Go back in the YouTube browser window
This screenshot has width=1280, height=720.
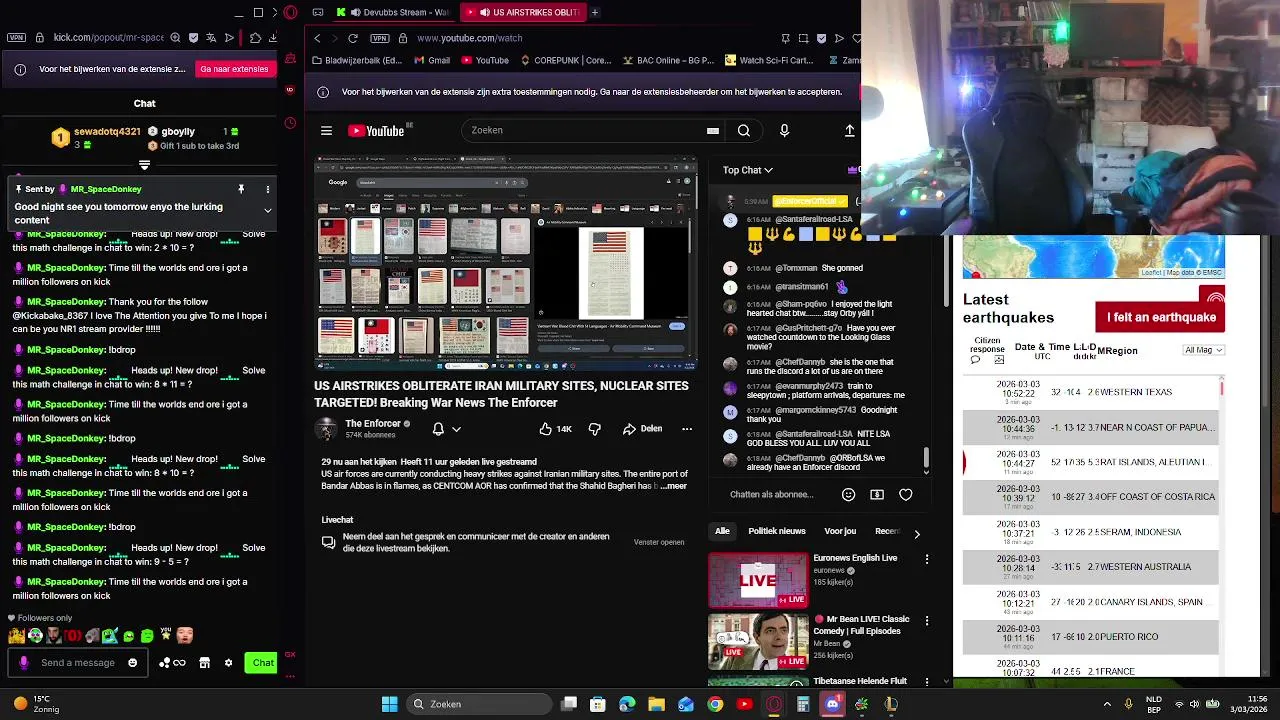317,38
